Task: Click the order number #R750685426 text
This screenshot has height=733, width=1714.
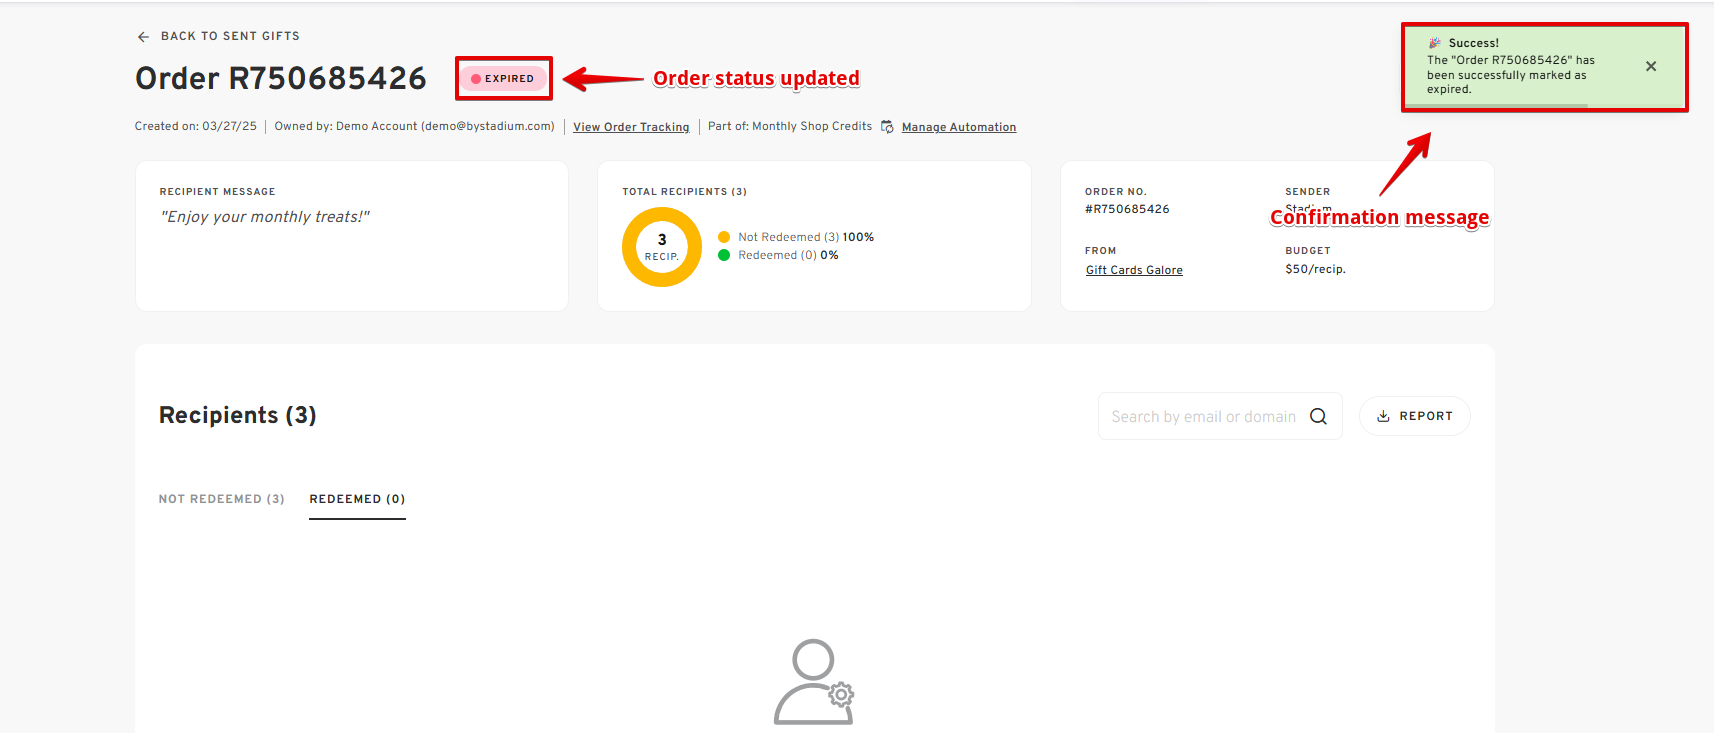Action: pos(1127,209)
